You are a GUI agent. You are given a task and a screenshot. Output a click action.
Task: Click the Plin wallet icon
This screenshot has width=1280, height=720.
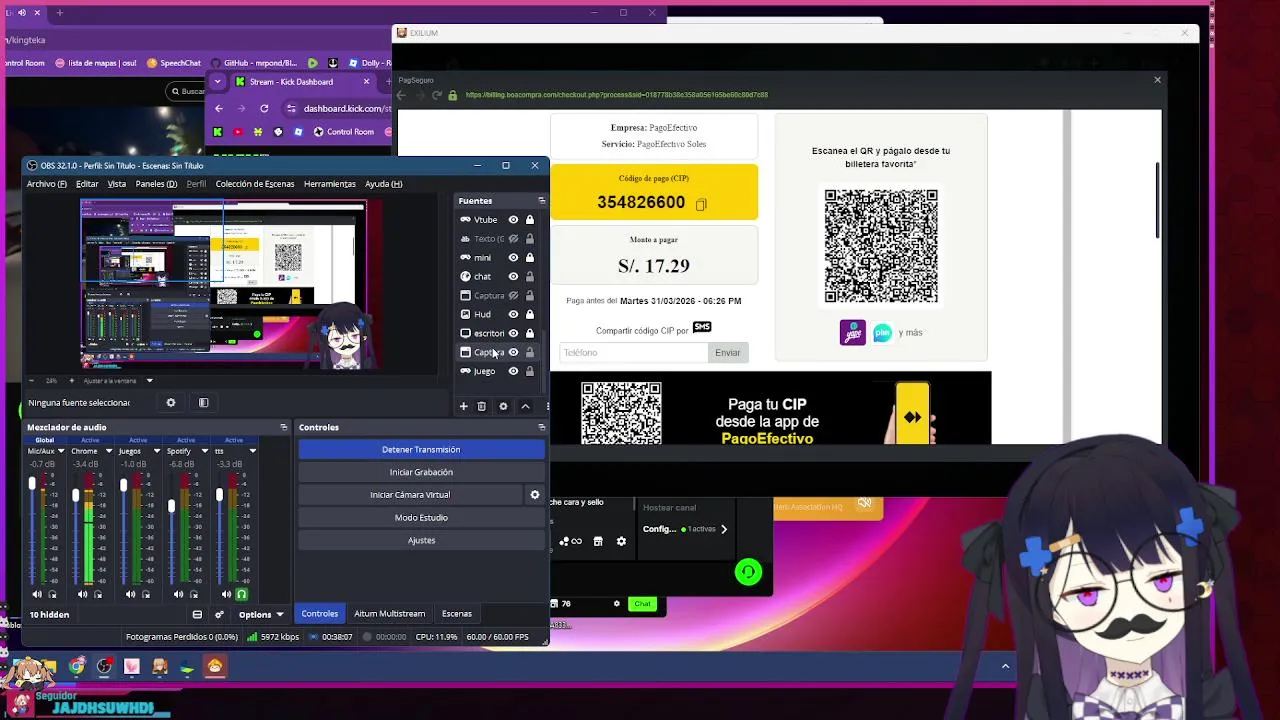pos(882,333)
